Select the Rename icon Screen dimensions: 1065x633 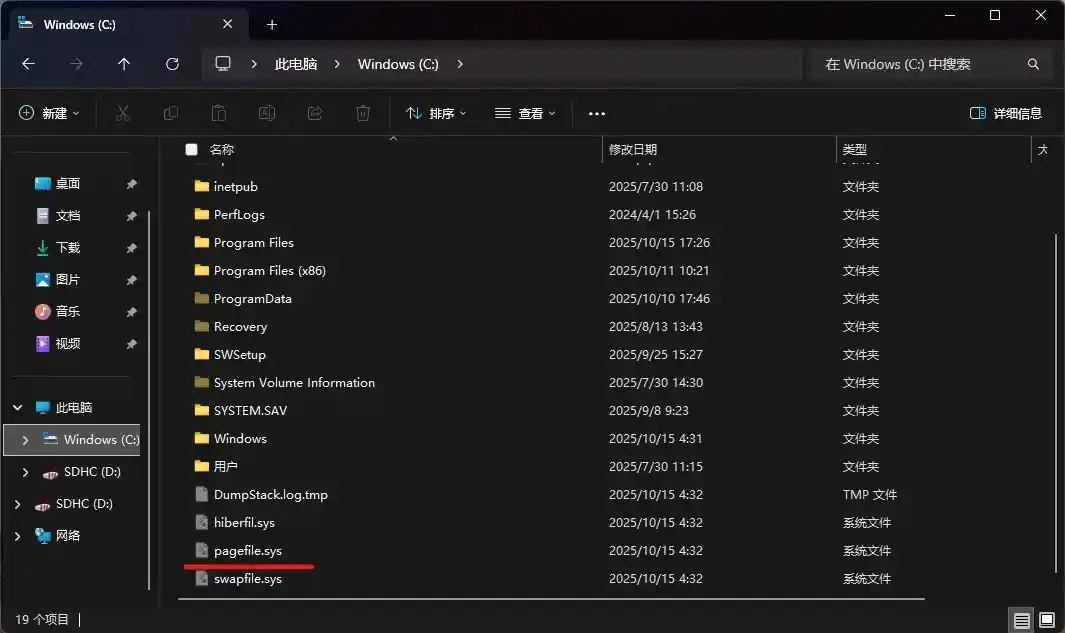coord(266,113)
